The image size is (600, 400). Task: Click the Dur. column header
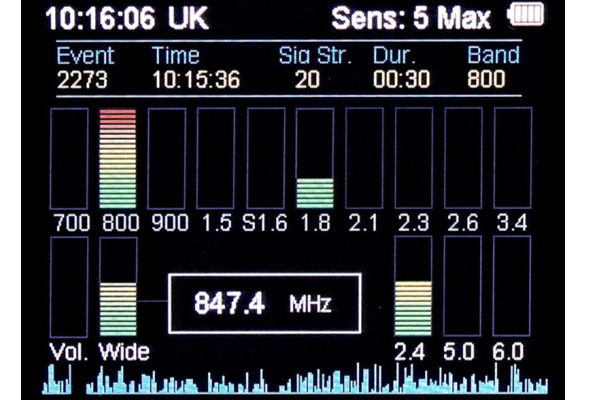[x=394, y=56]
